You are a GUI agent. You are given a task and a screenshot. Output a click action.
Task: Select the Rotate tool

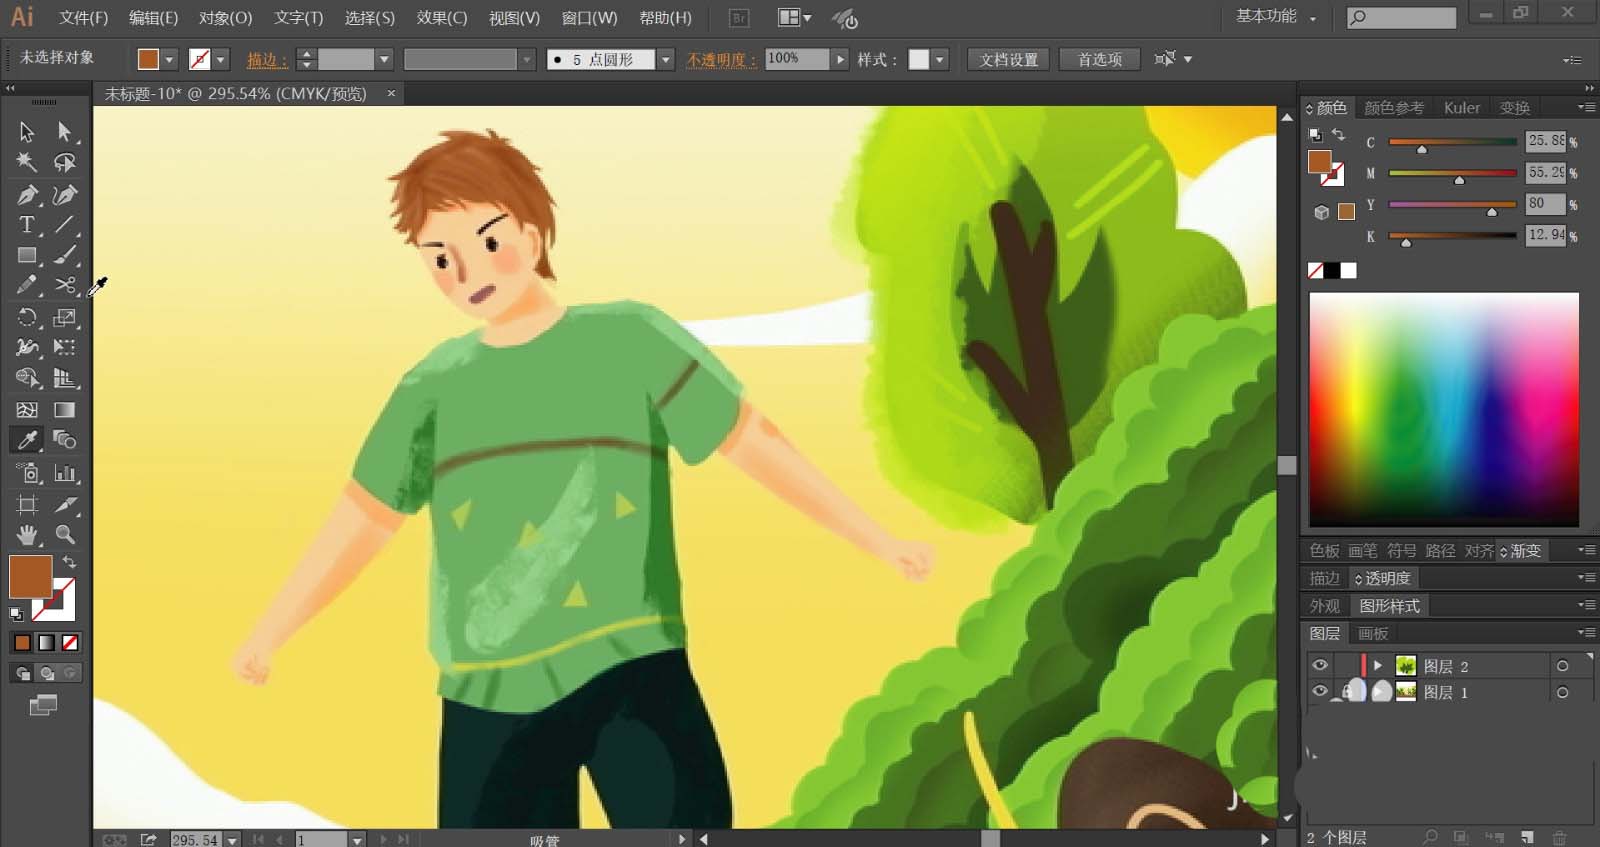tap(27, 318)
